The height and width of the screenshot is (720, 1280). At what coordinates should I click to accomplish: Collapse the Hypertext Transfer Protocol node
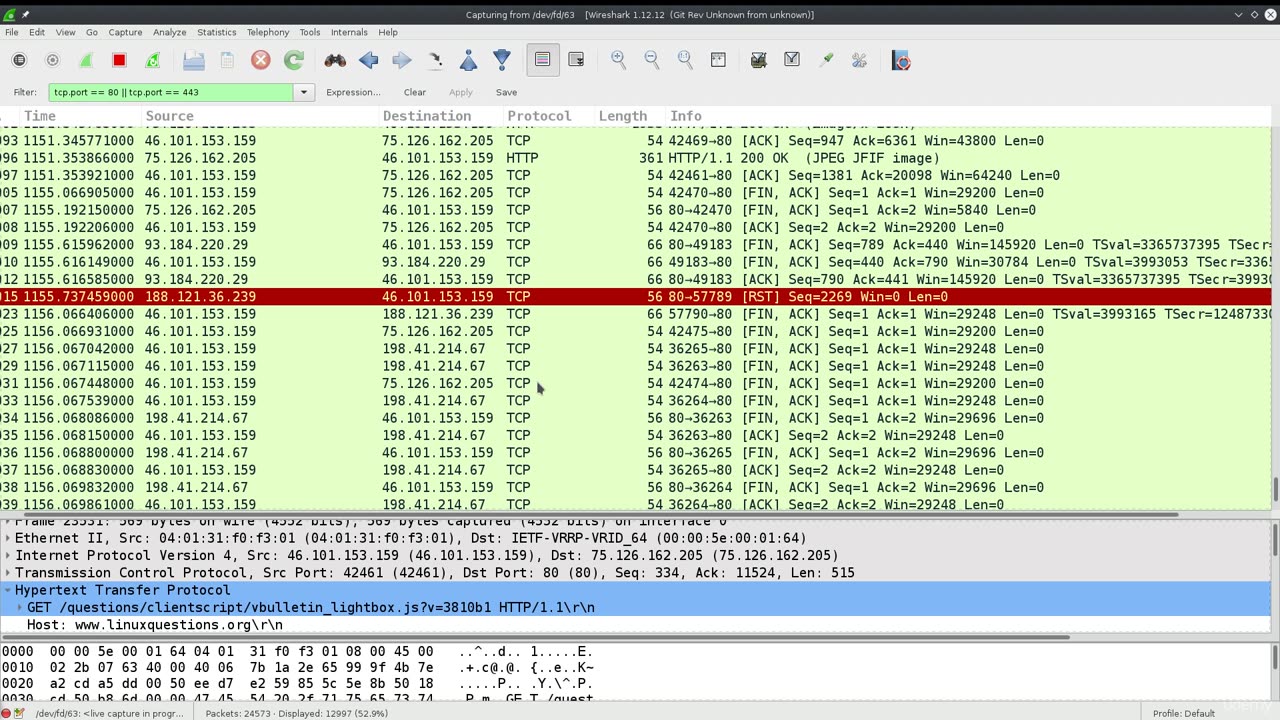(8, 590)
